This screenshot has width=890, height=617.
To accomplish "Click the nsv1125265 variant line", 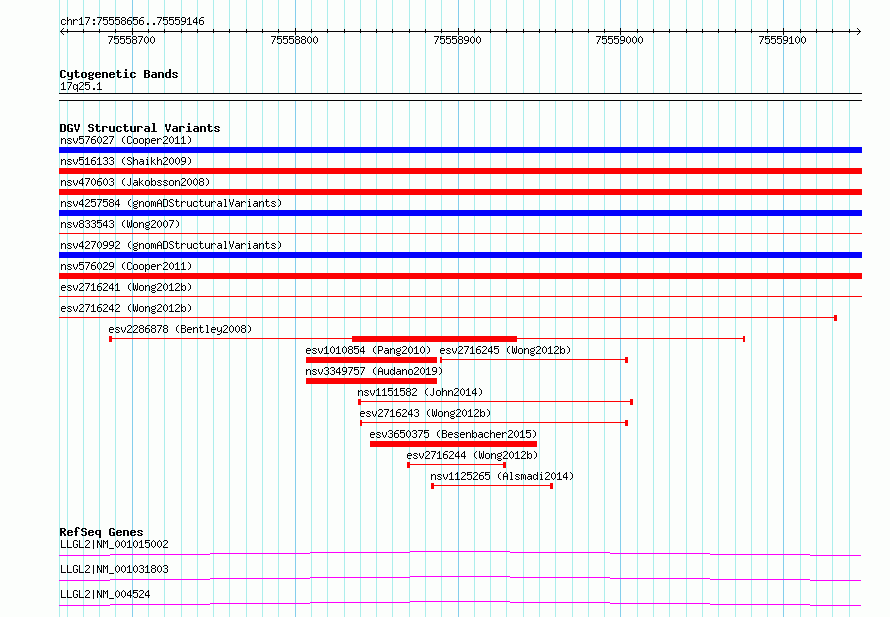I will point(492,486).
